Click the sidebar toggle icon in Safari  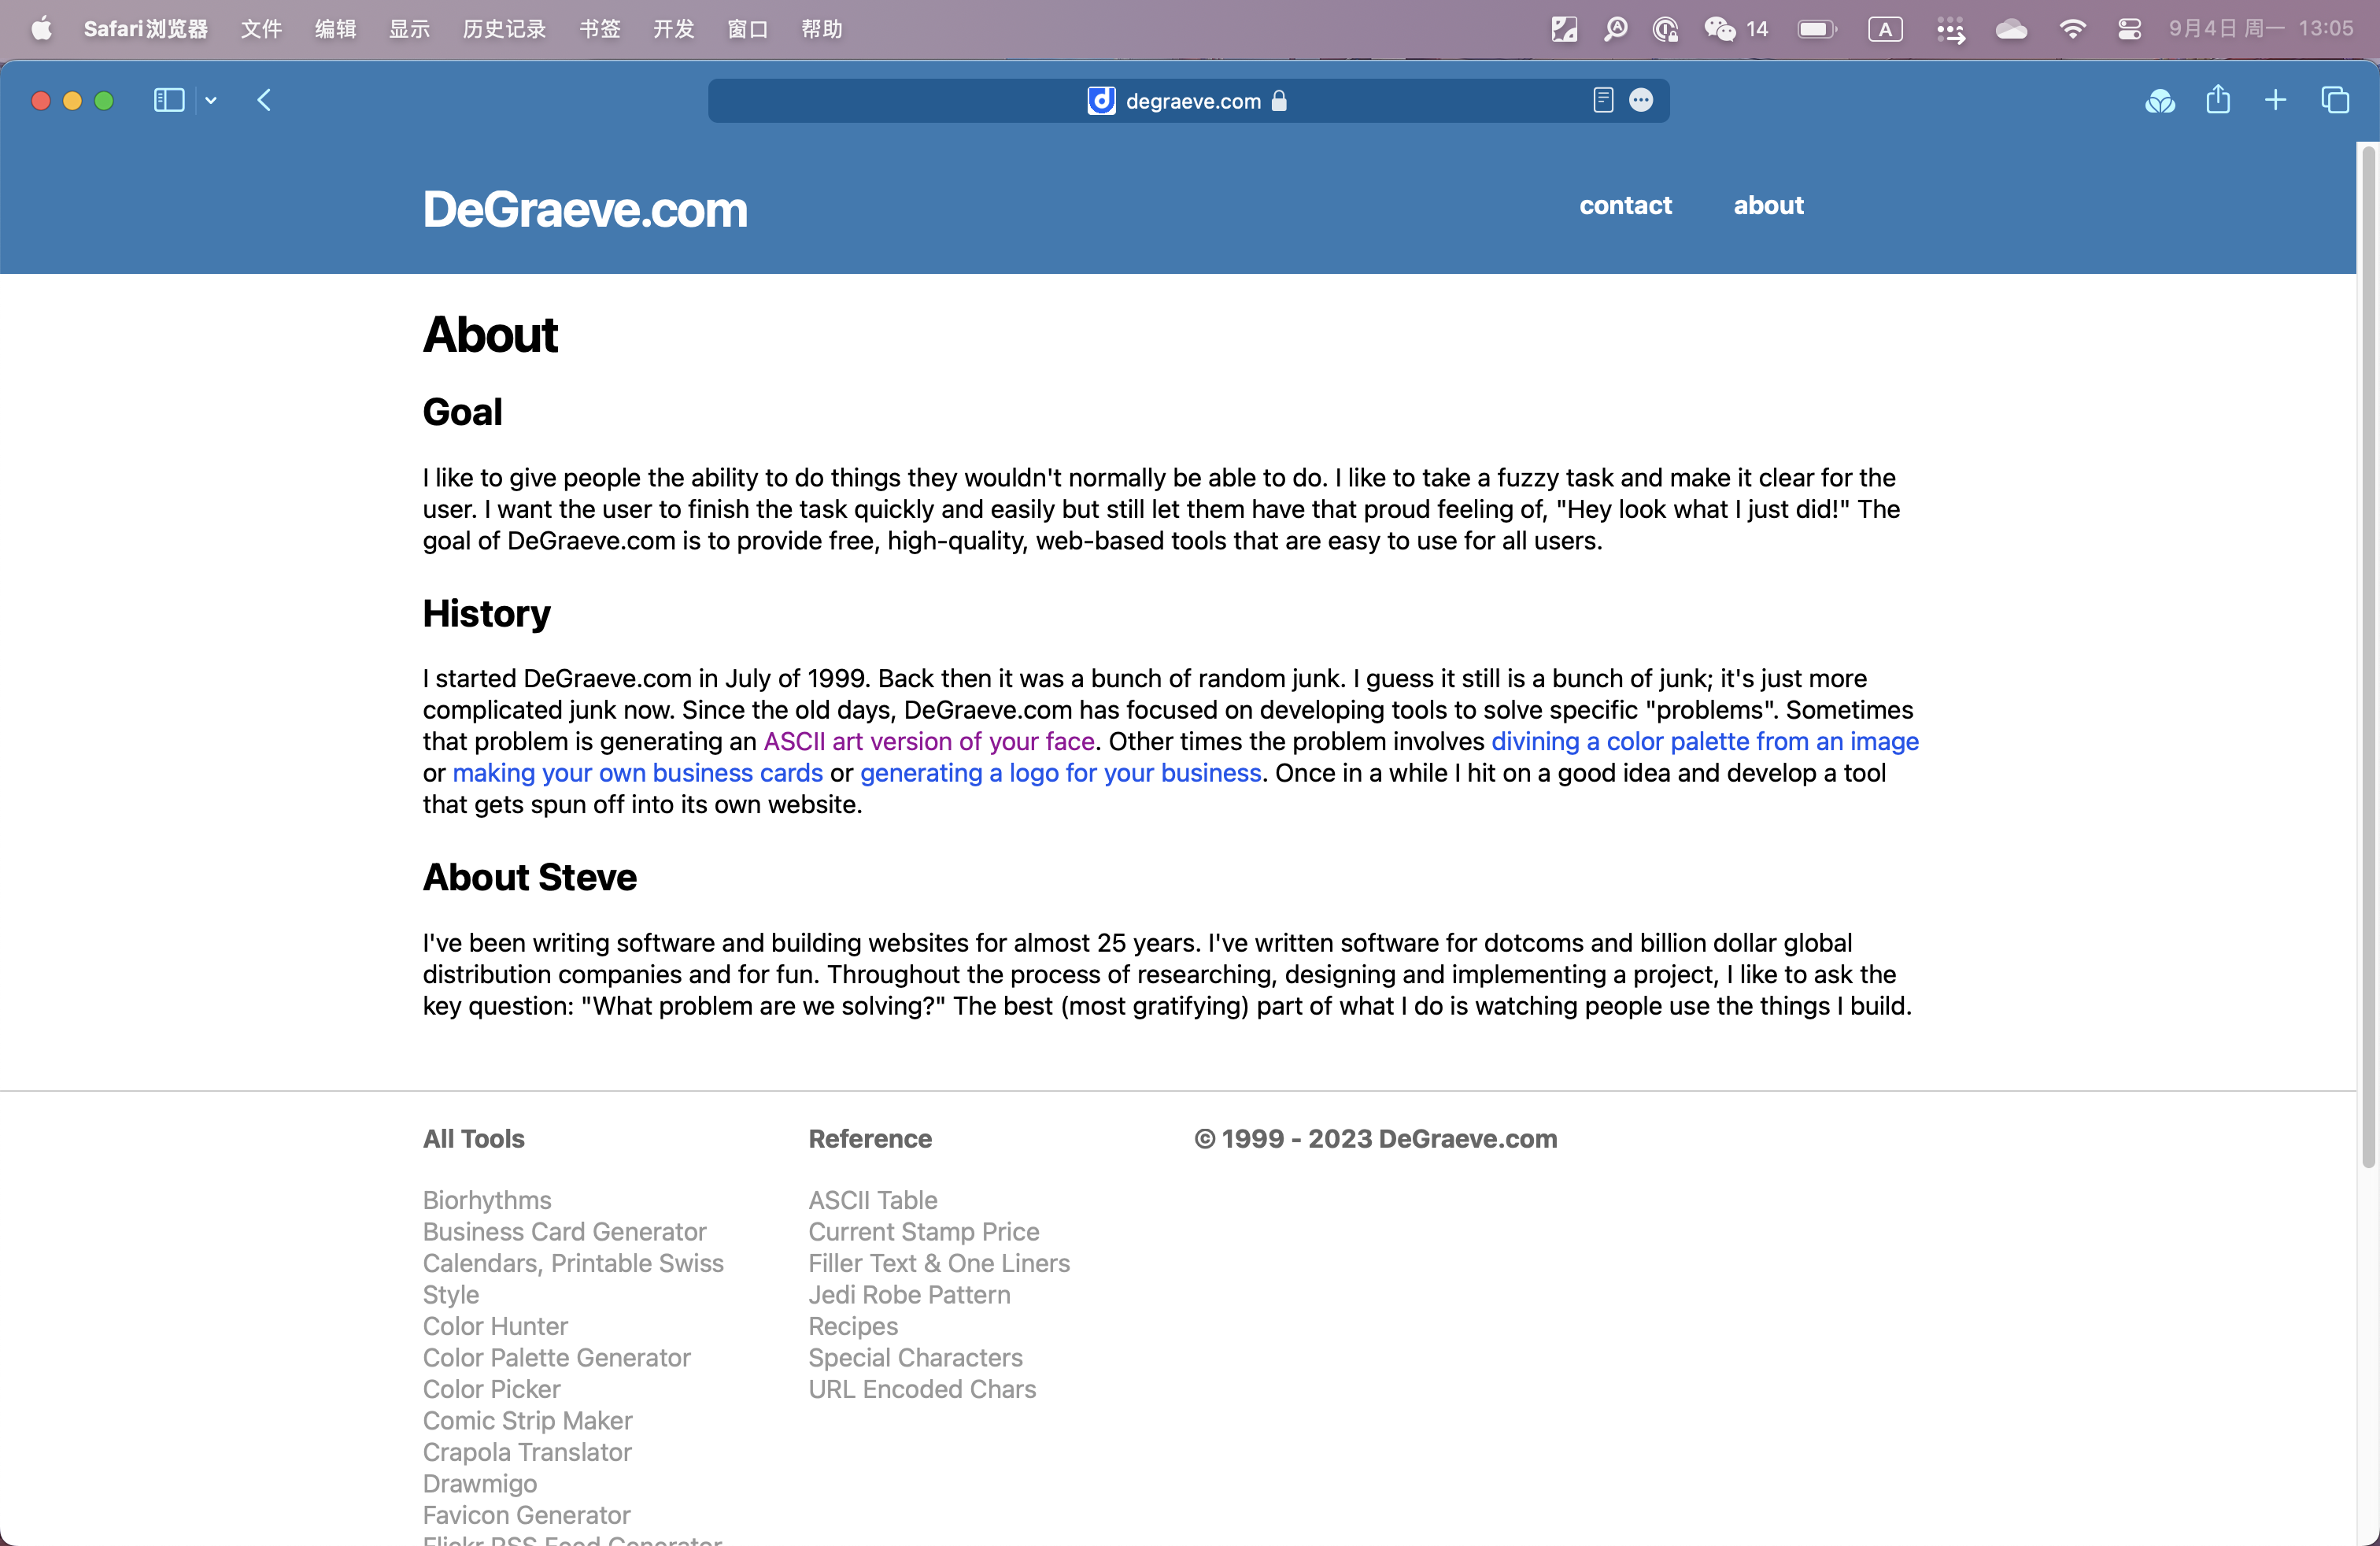pyautogui.click(x=168, y=99)
